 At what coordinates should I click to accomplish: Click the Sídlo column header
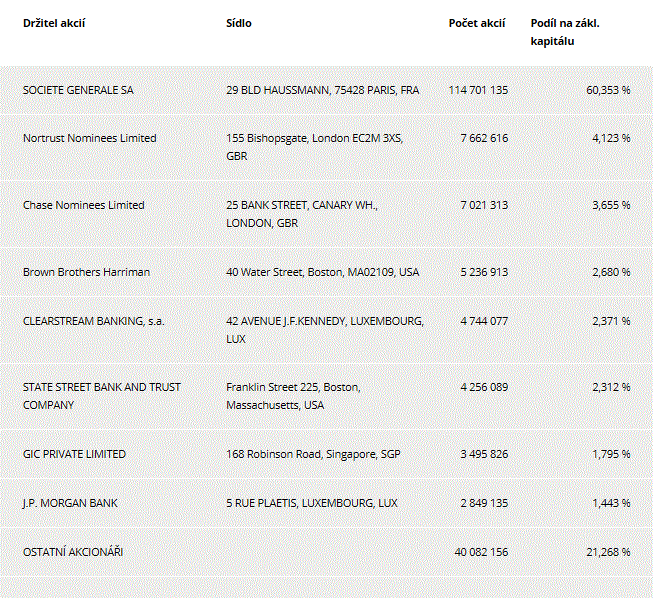click(239, 23)
